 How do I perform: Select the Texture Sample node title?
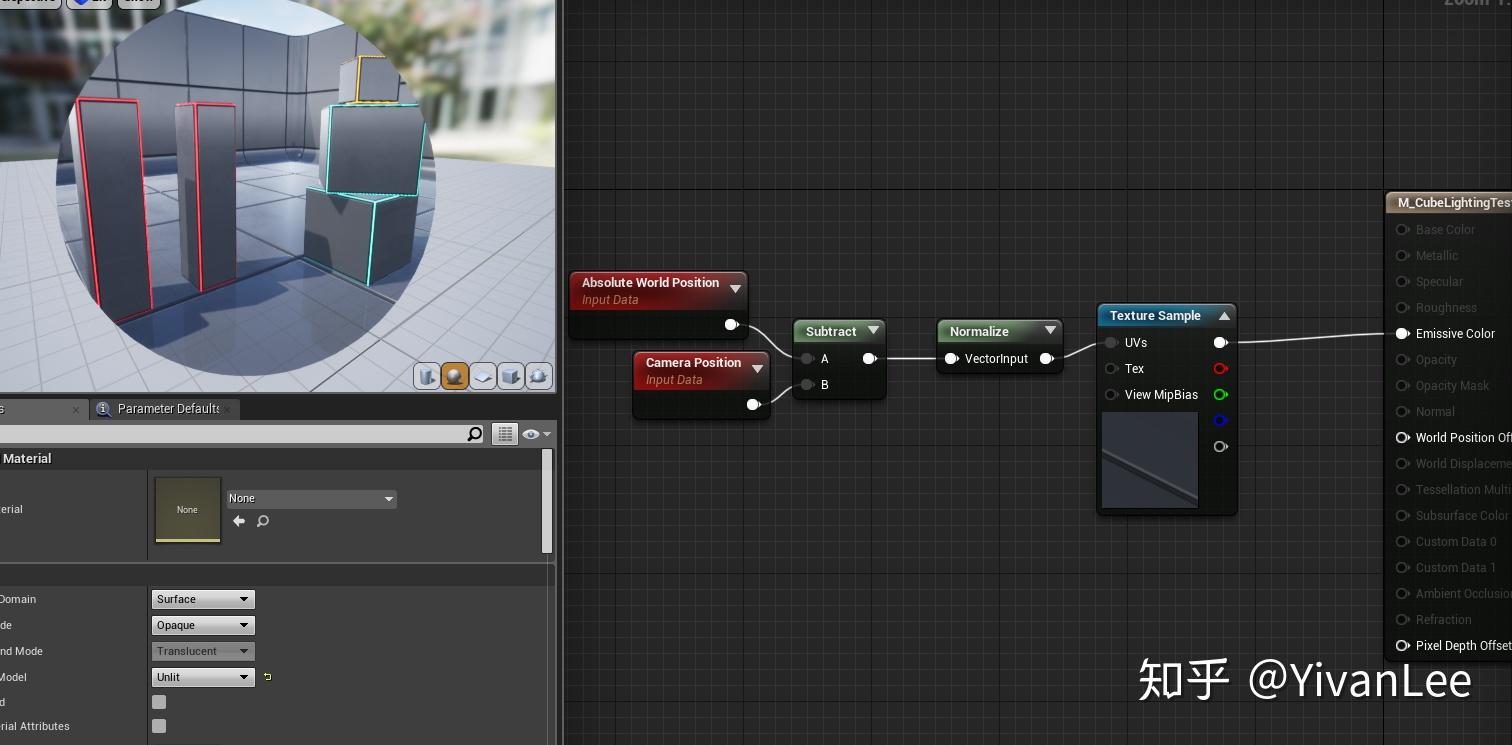point(1155,316)
